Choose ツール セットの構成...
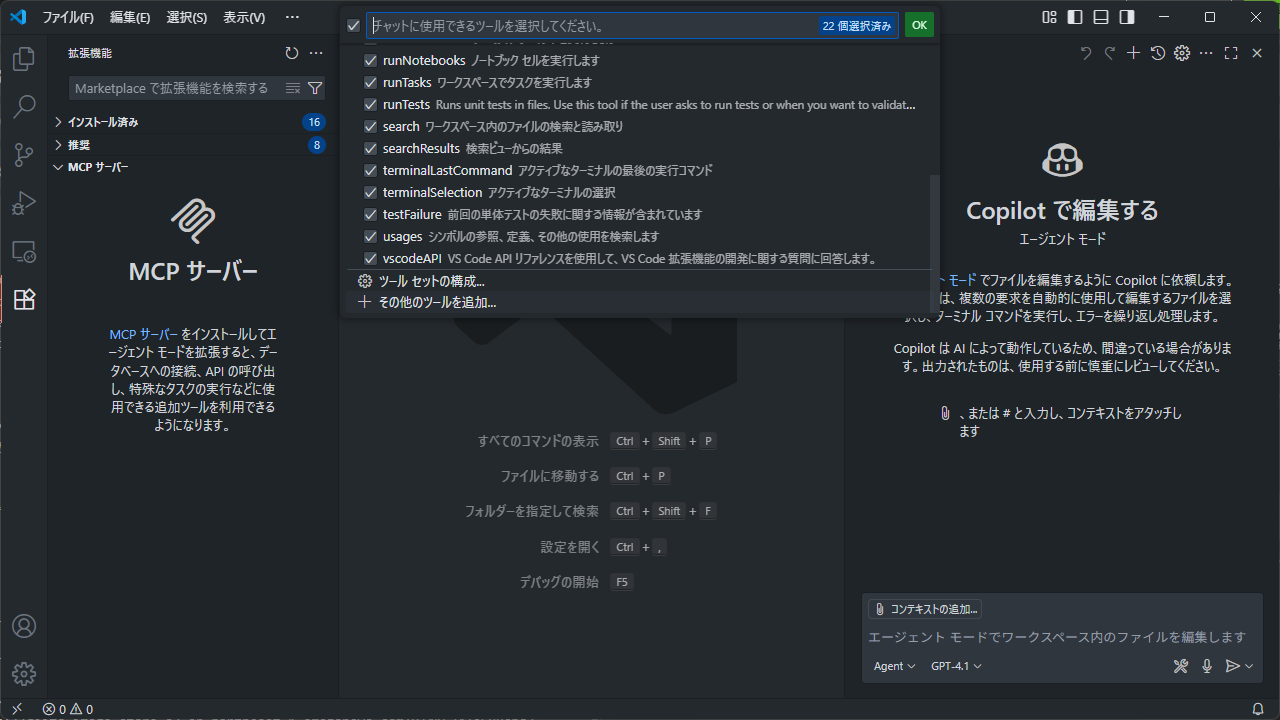Screen dimensions: 1280x720 [640, 281]
